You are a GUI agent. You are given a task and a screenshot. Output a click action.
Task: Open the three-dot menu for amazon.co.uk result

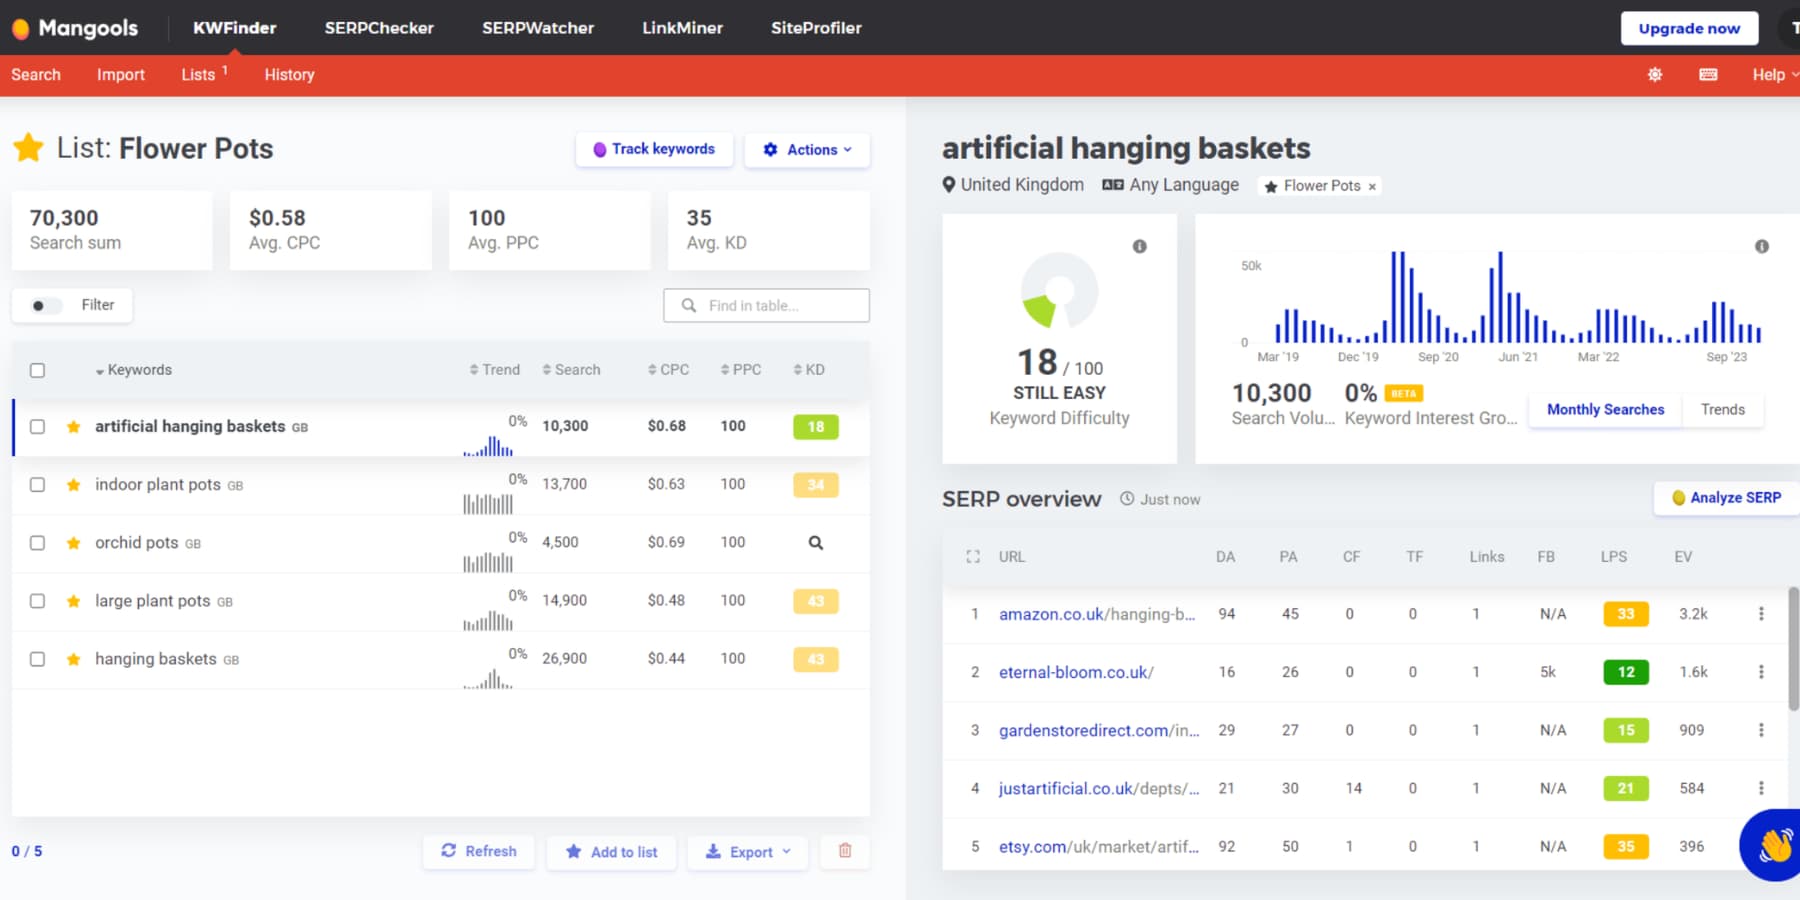click(1761, 613)
